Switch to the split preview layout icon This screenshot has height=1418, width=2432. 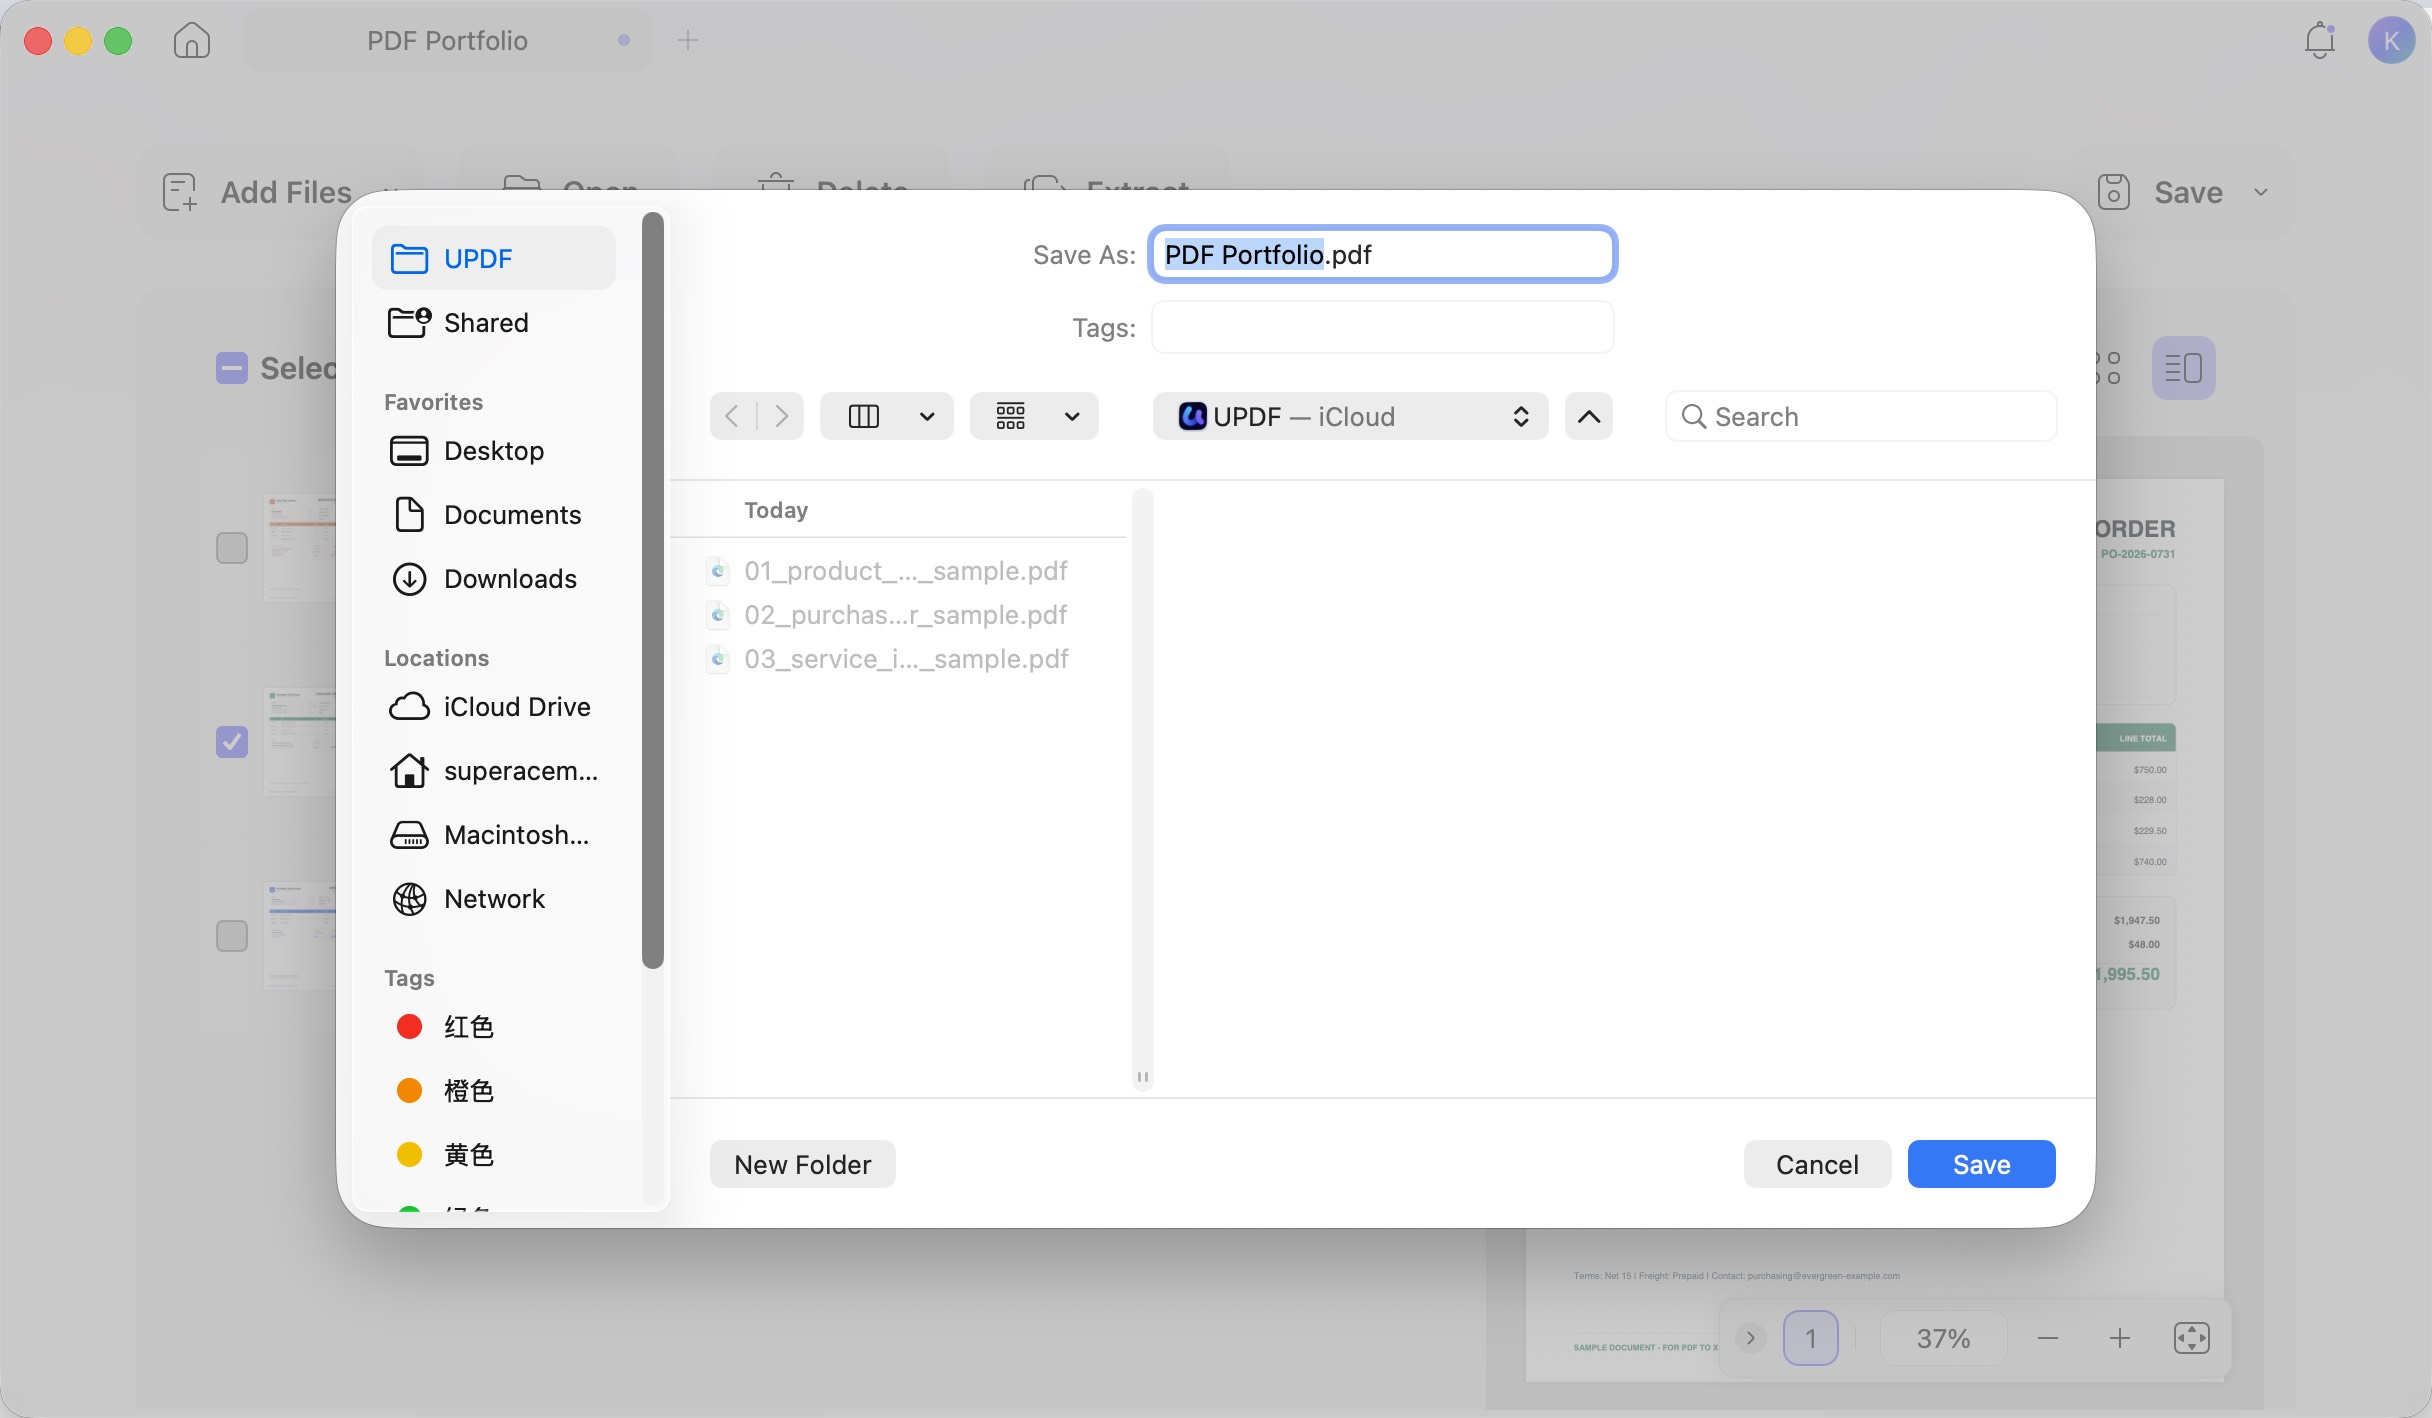coord(2183,368)
